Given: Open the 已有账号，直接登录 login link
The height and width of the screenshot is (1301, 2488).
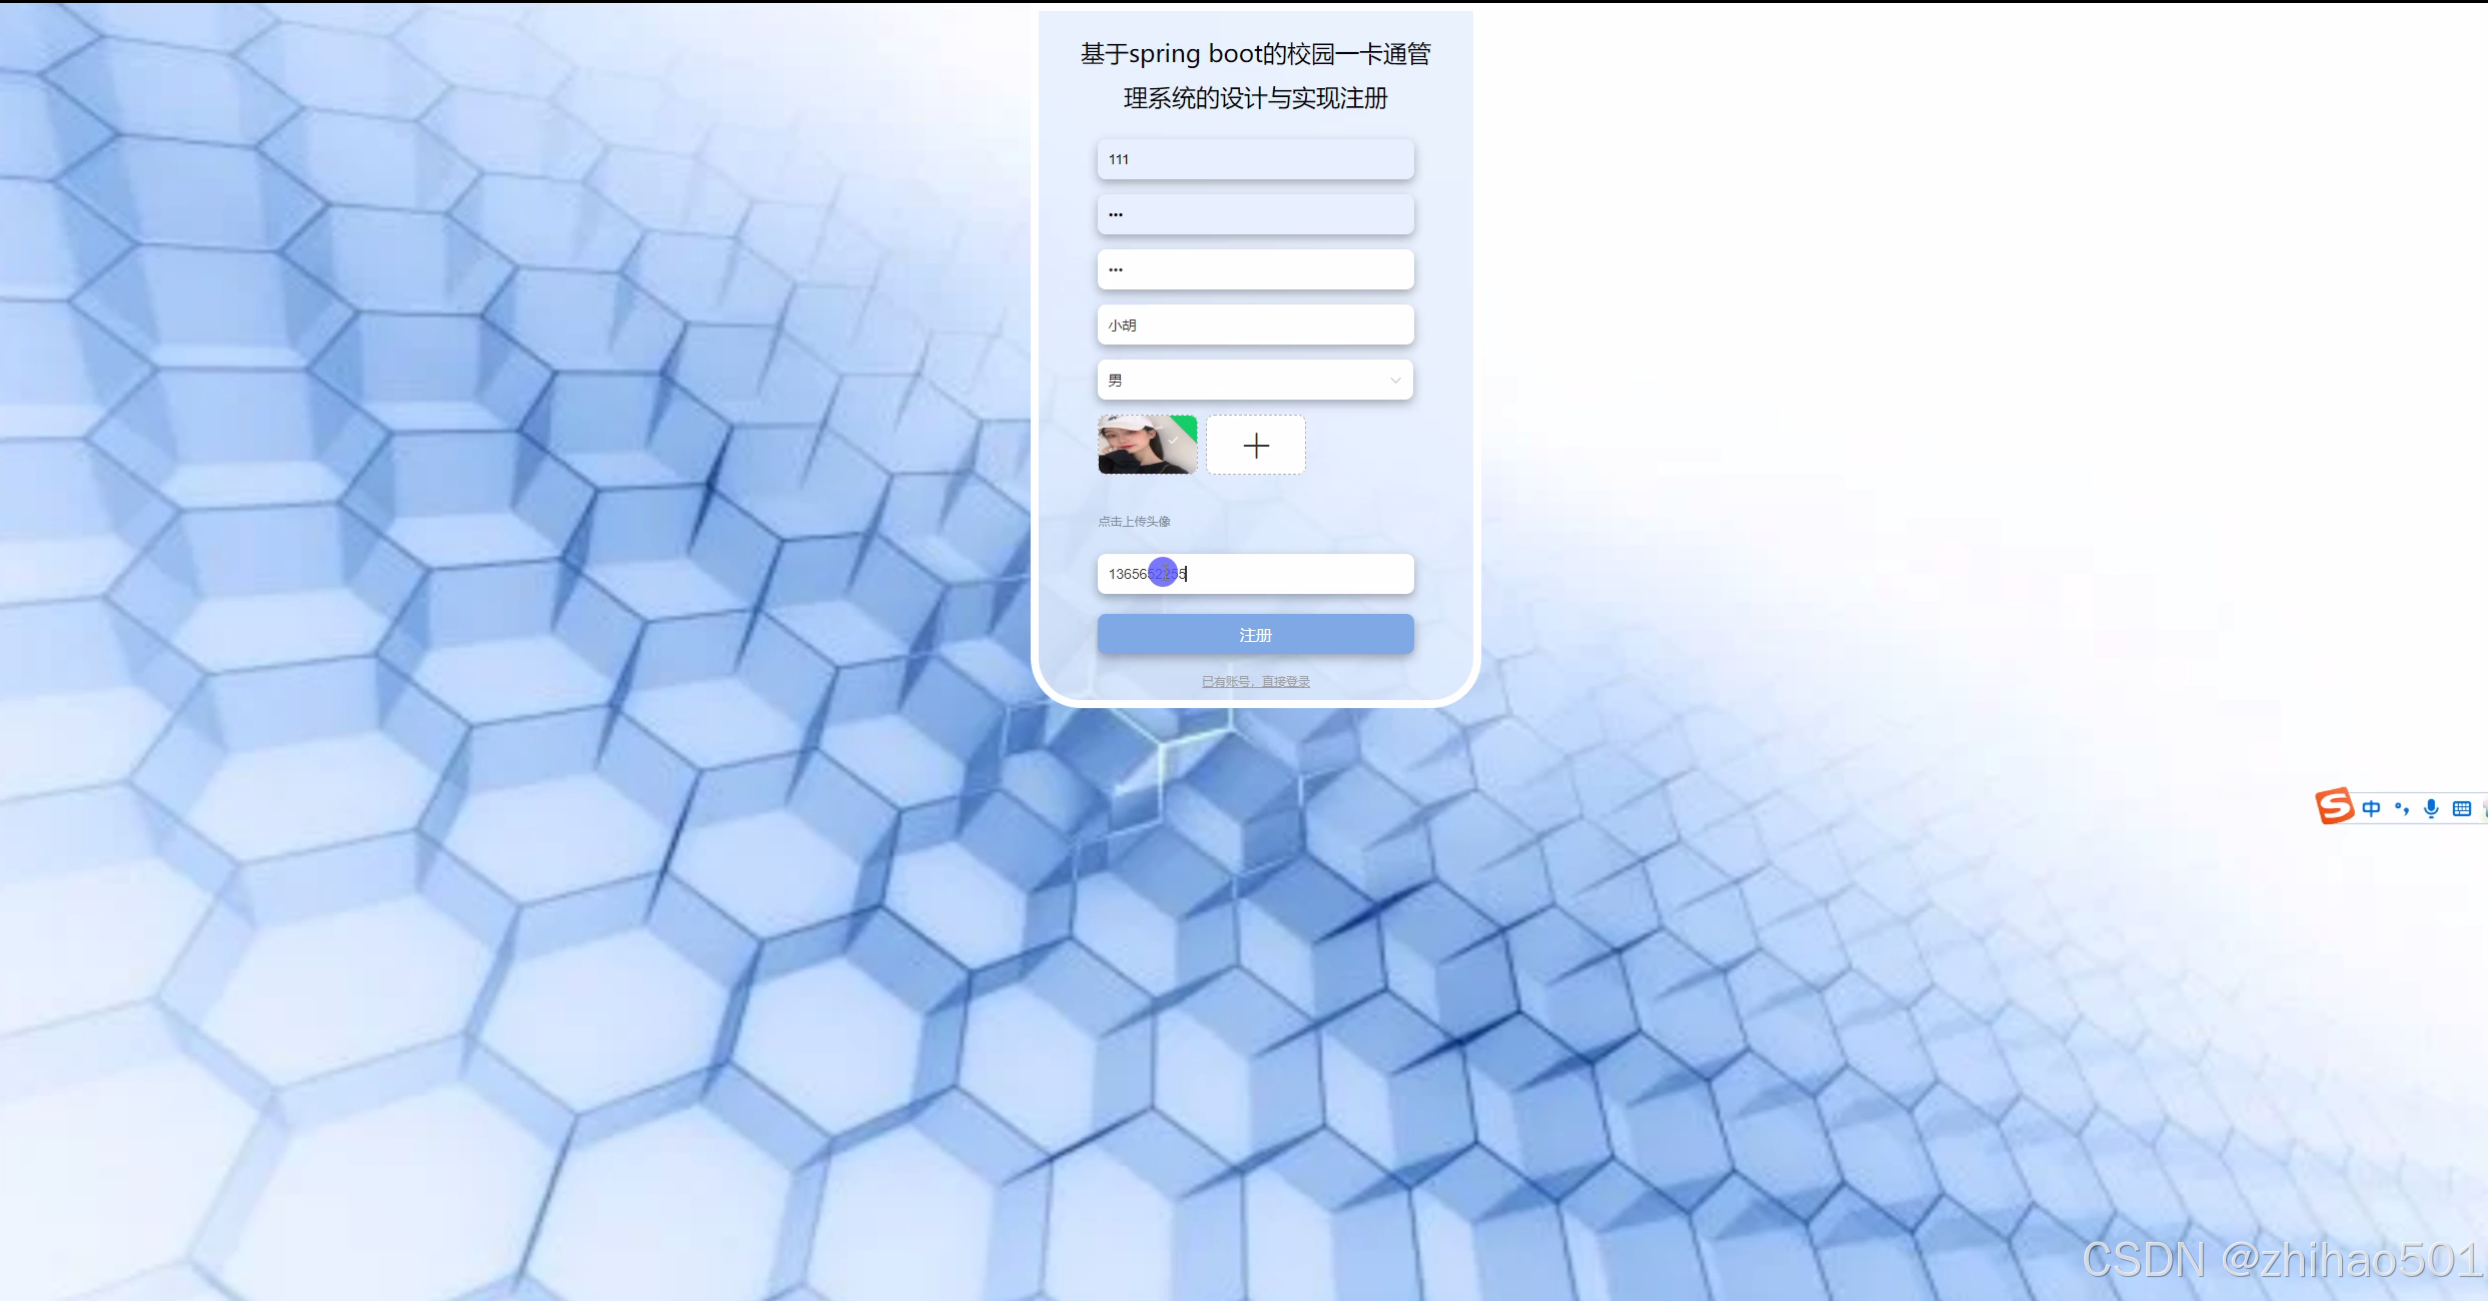Looking at the screenshot, I should tap(1255, 681).
